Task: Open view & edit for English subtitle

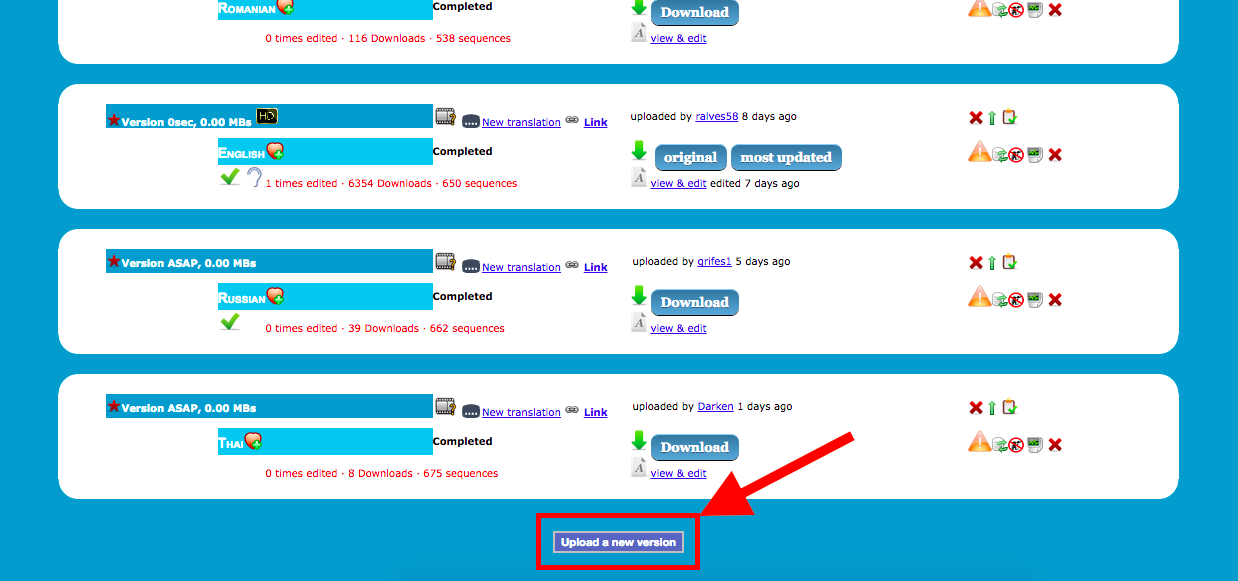Action: (678, 184)
